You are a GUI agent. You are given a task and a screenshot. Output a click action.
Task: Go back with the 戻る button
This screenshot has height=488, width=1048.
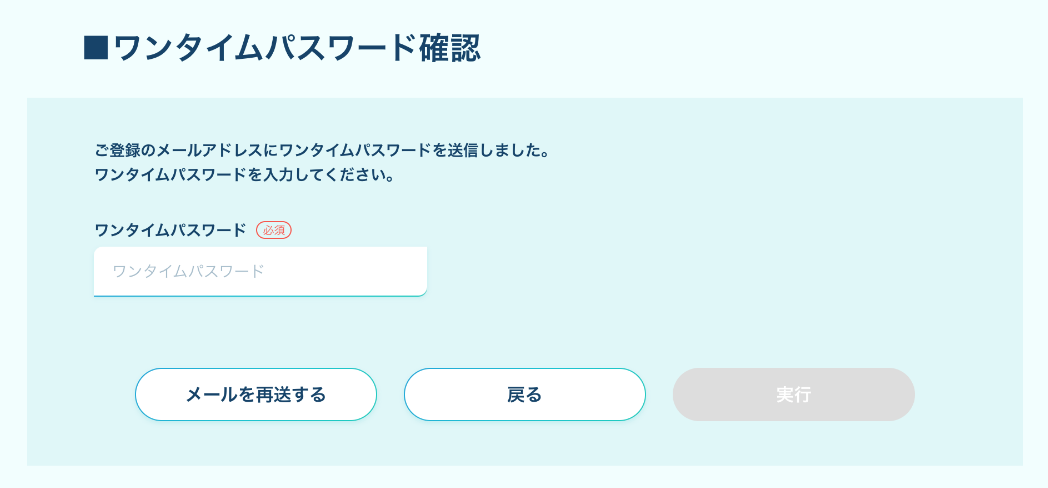point(524,394)
